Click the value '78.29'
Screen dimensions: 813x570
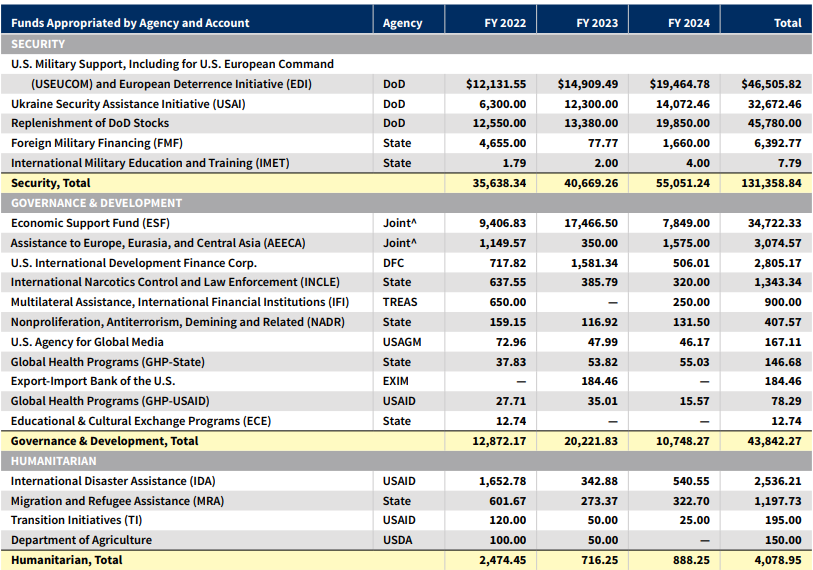coord(786,401)
